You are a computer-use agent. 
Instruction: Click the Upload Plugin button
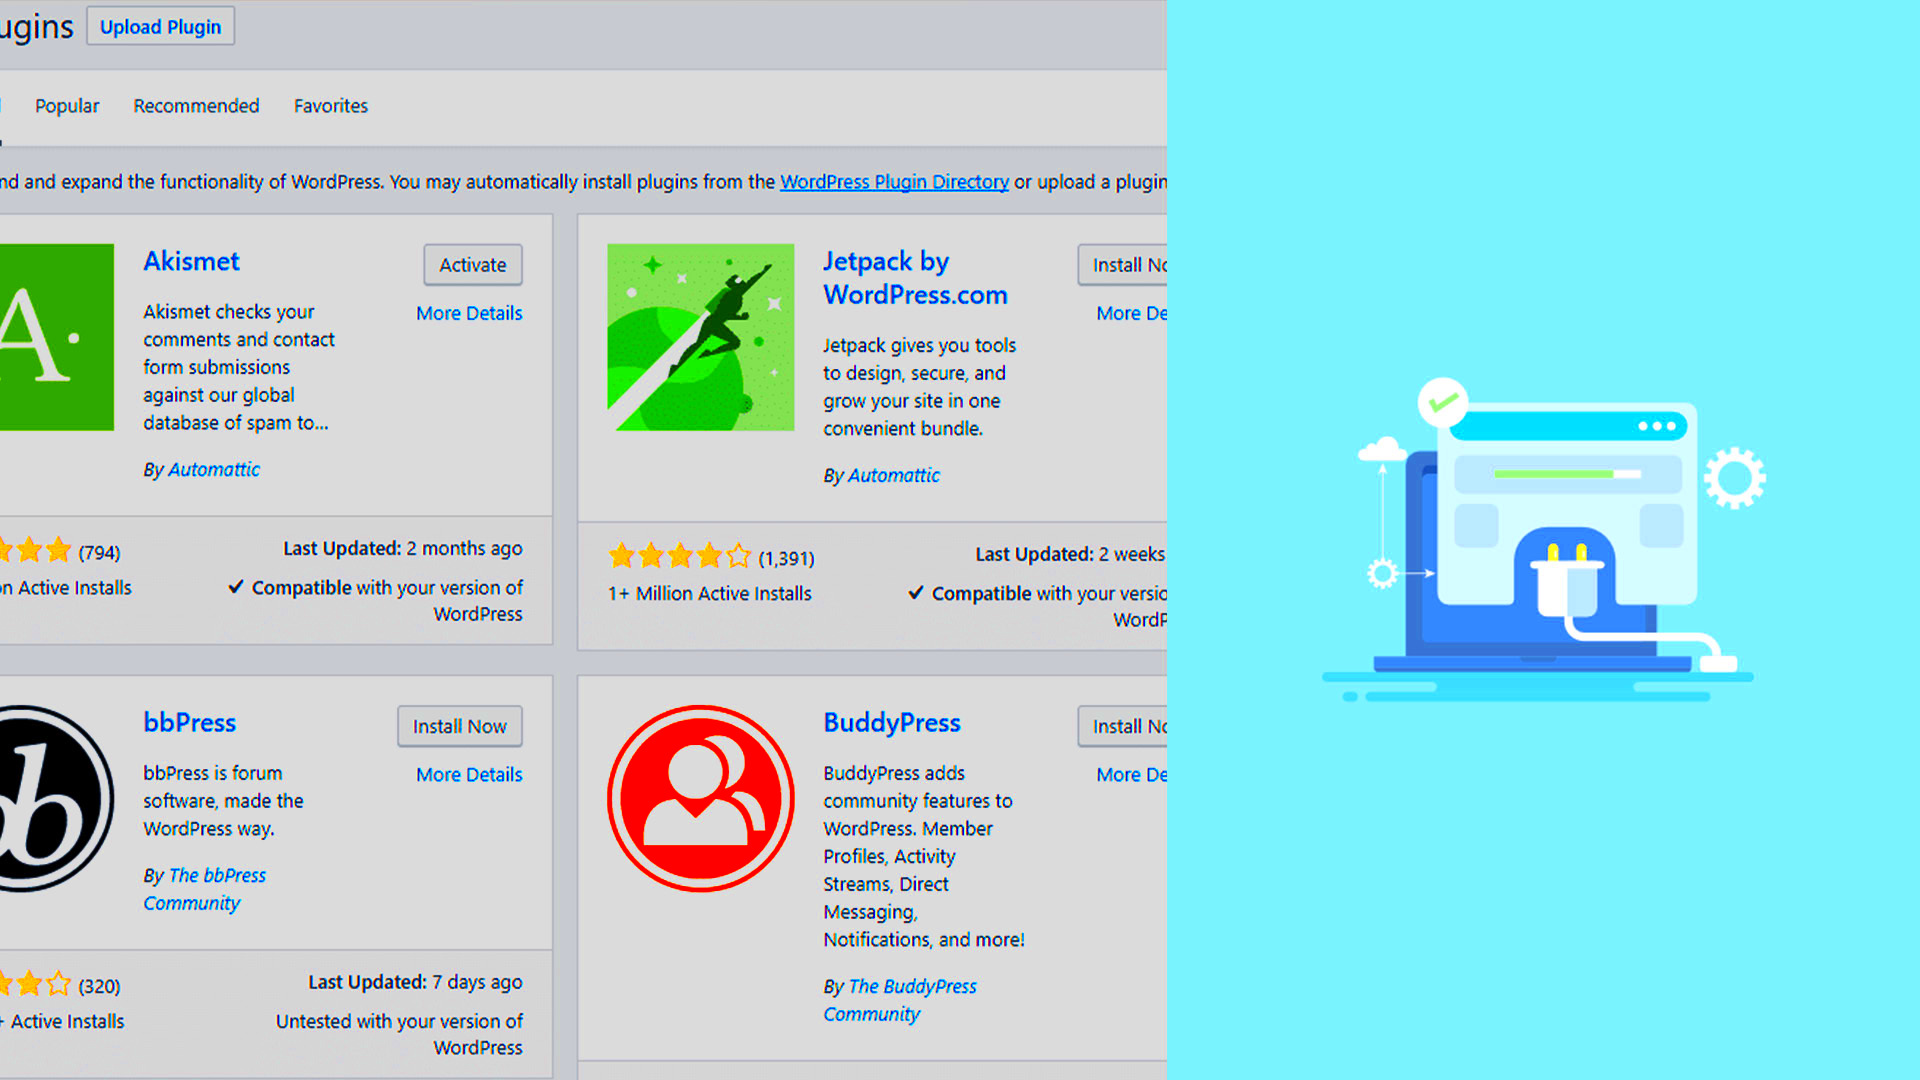[x=161, y=25]
